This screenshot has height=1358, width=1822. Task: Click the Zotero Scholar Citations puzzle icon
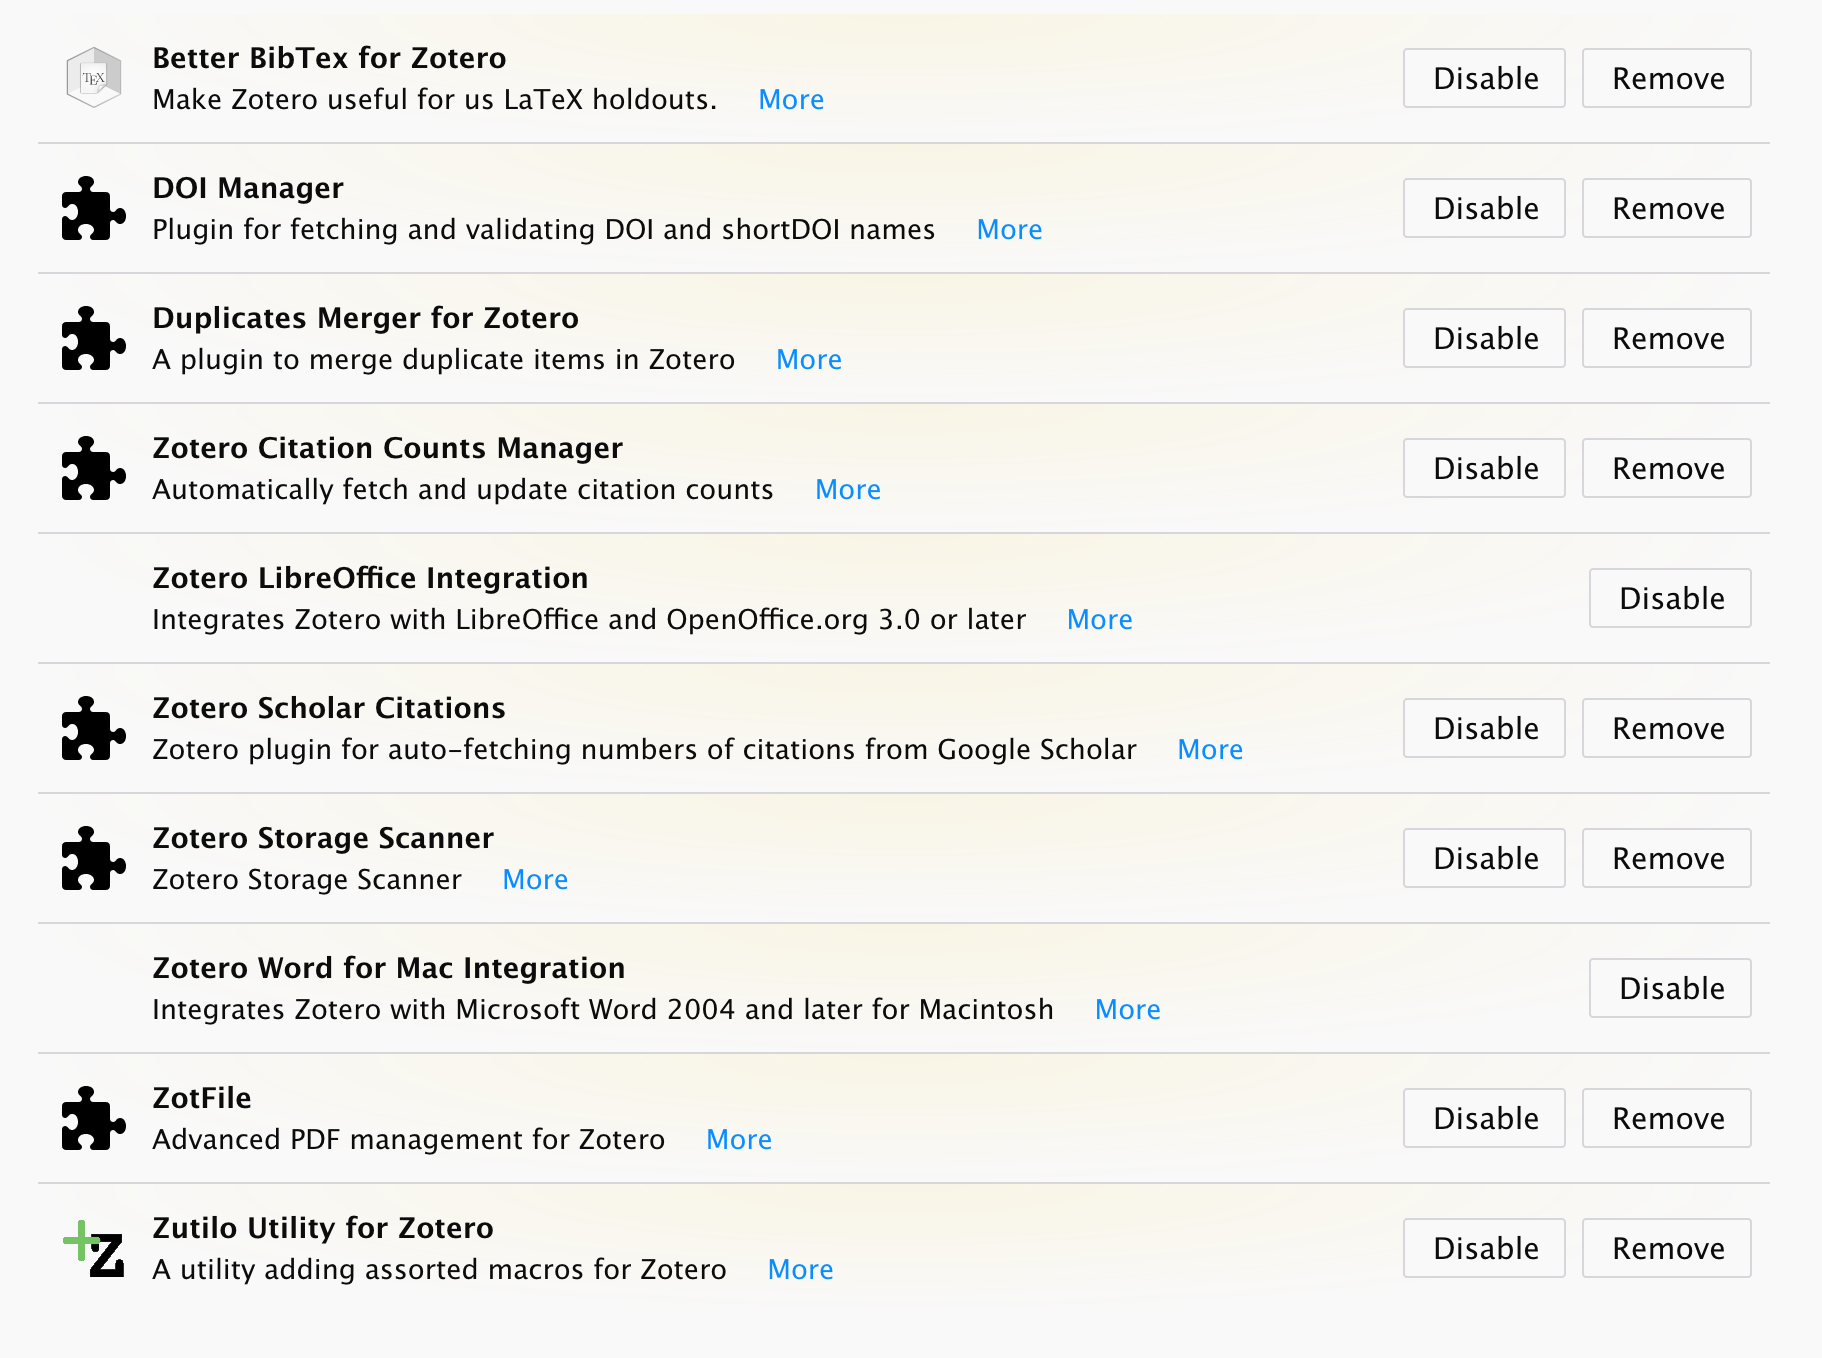click(x=94, y=728)
